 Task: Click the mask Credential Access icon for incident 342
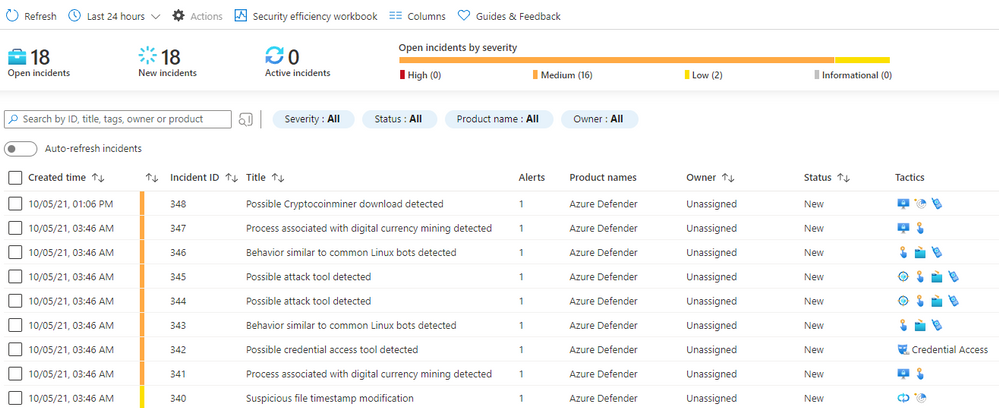point(902,349)
